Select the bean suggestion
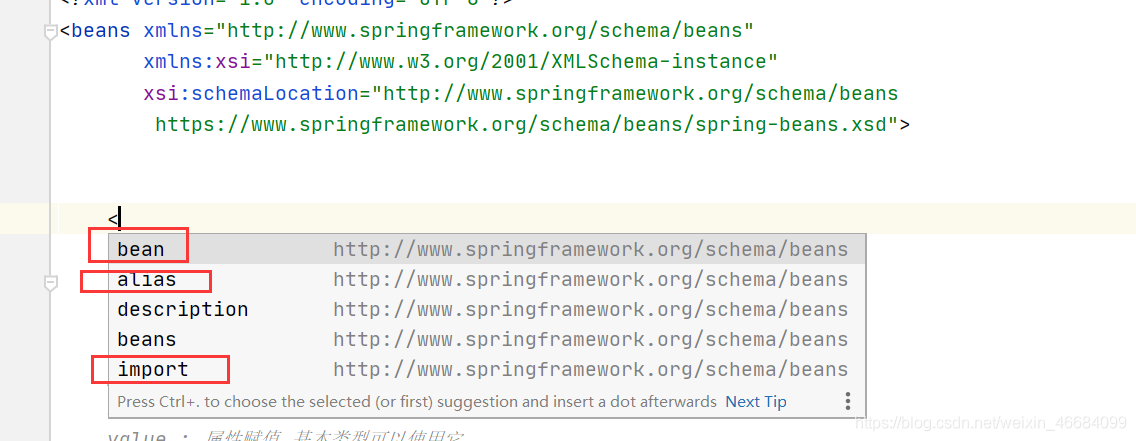Screen dimensions: 1136x441 140,249
